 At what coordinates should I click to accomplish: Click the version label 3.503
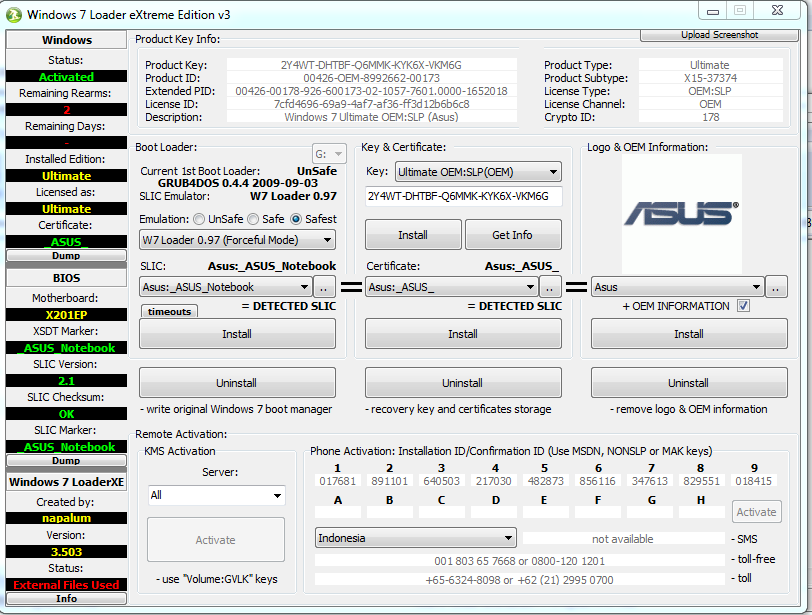click(66, 552)
